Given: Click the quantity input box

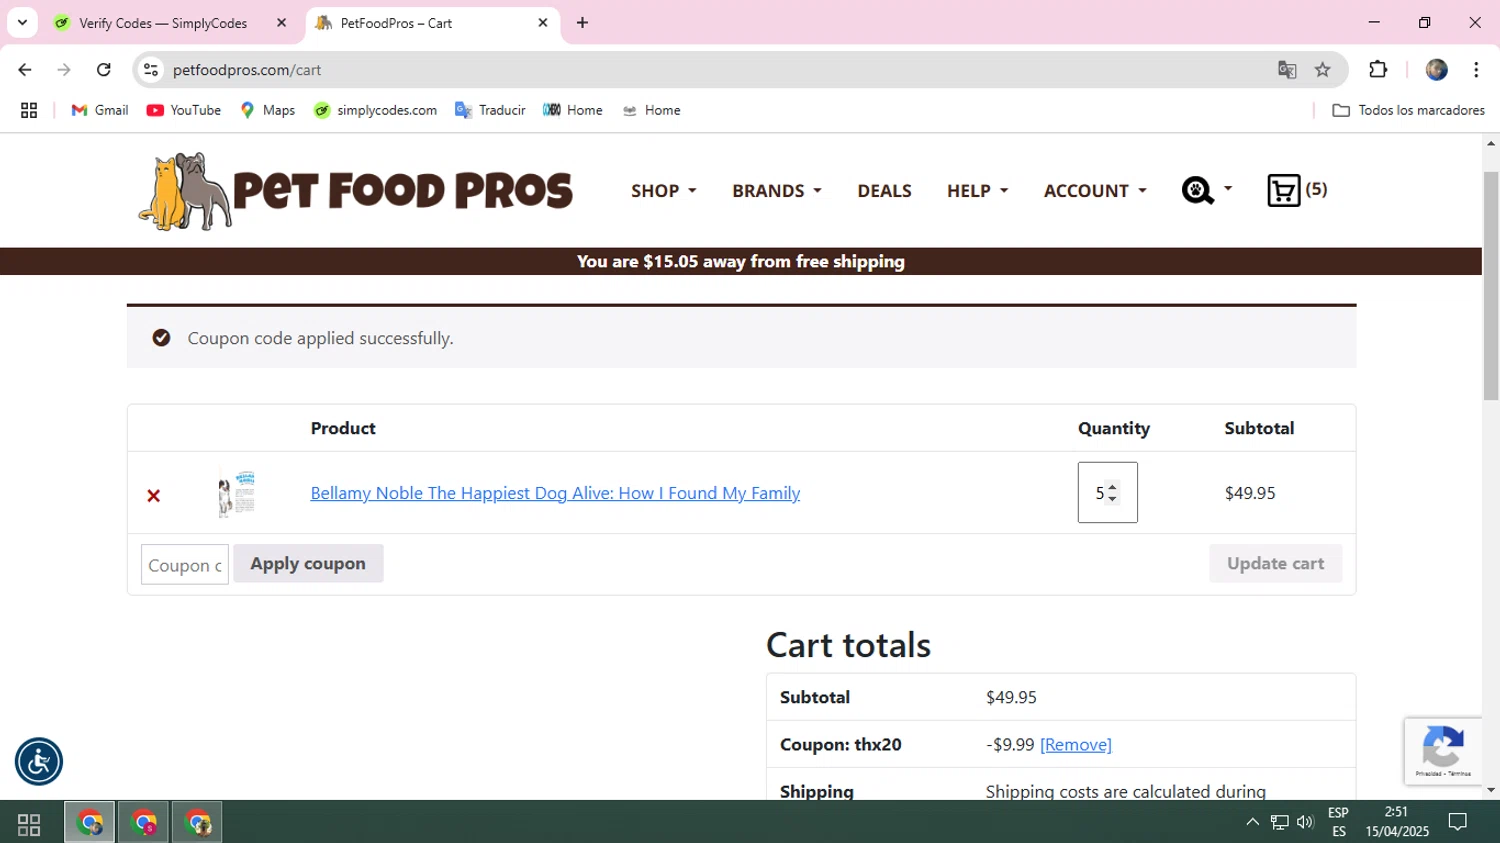Looking at the screenshot, I should coord(1107,492).
